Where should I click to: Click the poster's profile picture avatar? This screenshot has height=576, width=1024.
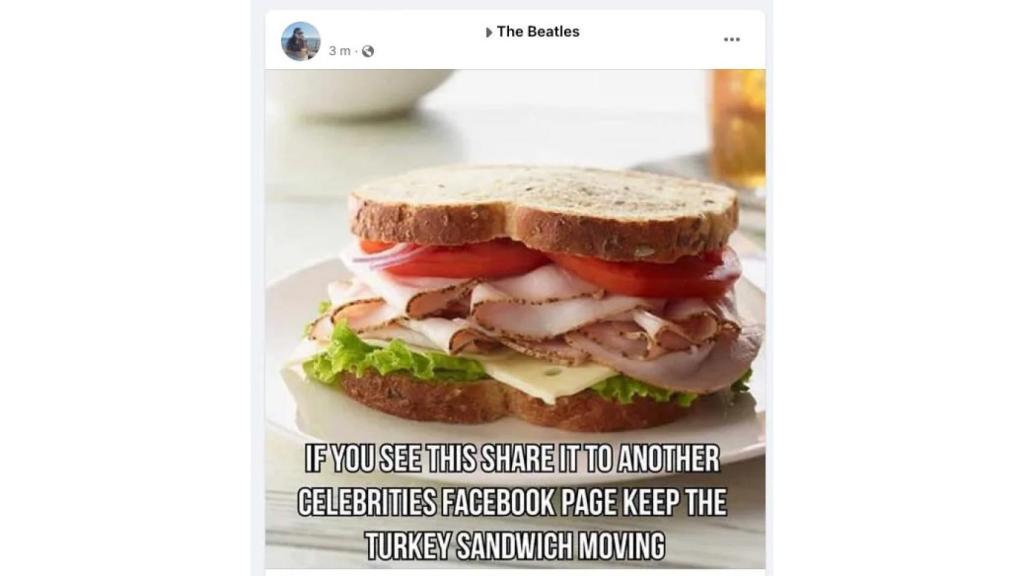(301, 41)
